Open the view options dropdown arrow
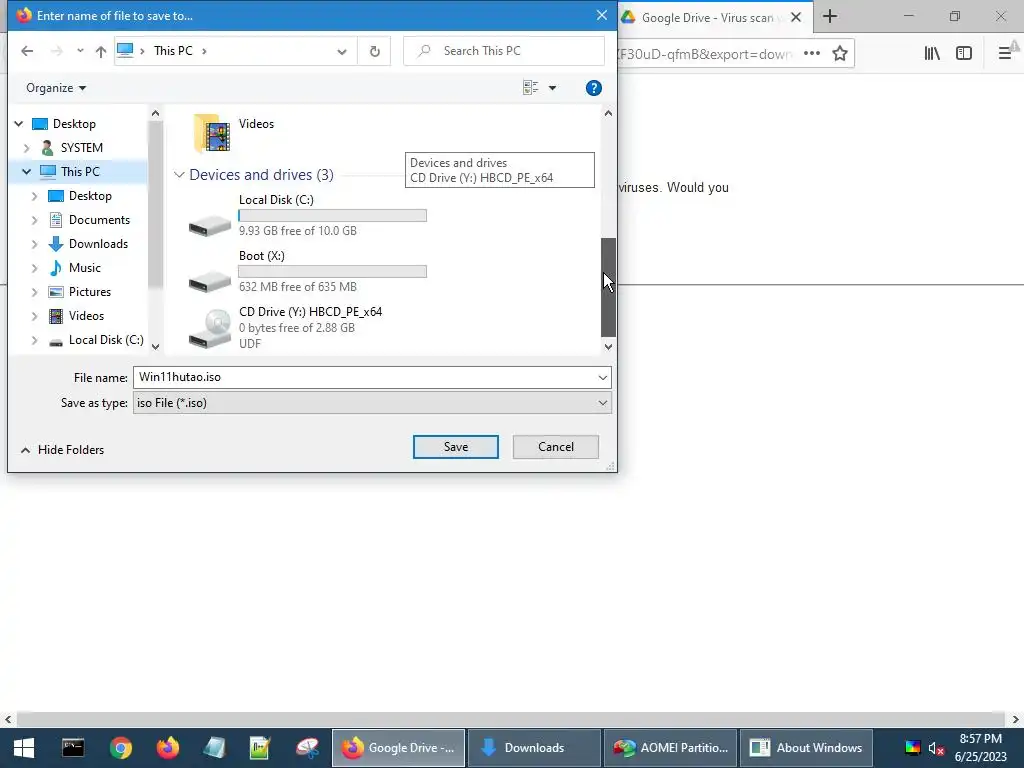 (x=552, y=88)
